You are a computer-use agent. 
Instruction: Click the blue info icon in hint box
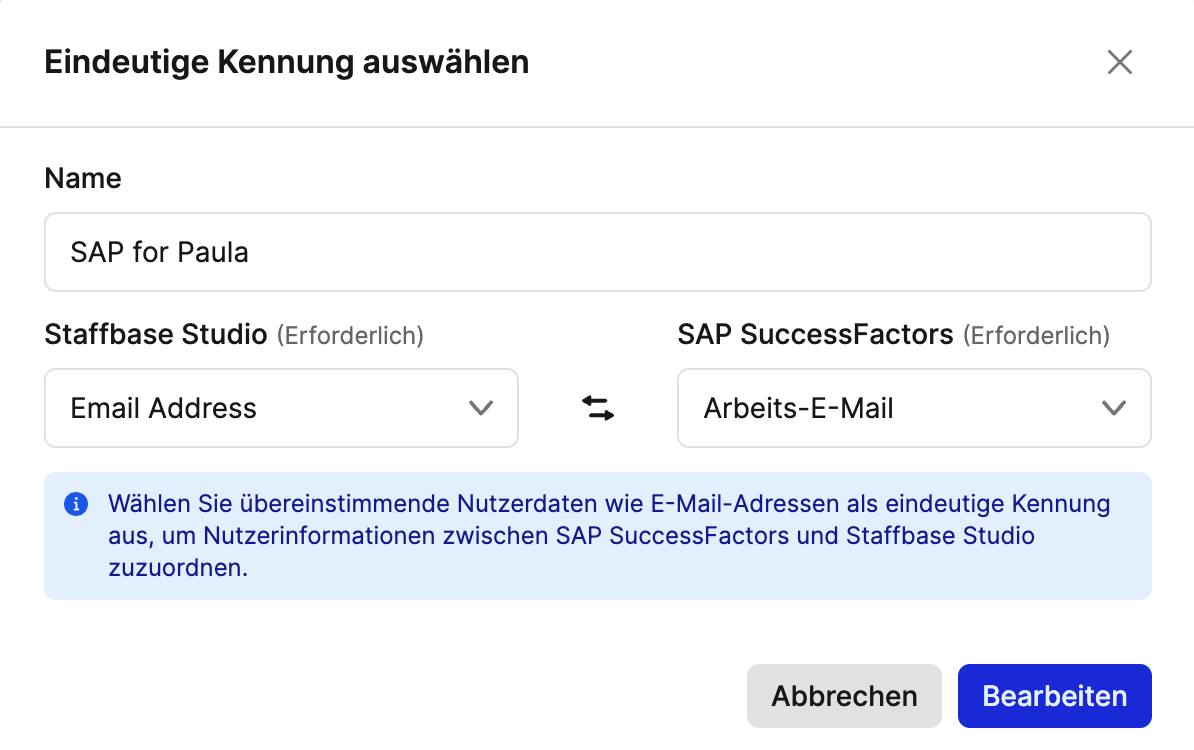pos(76,504)
